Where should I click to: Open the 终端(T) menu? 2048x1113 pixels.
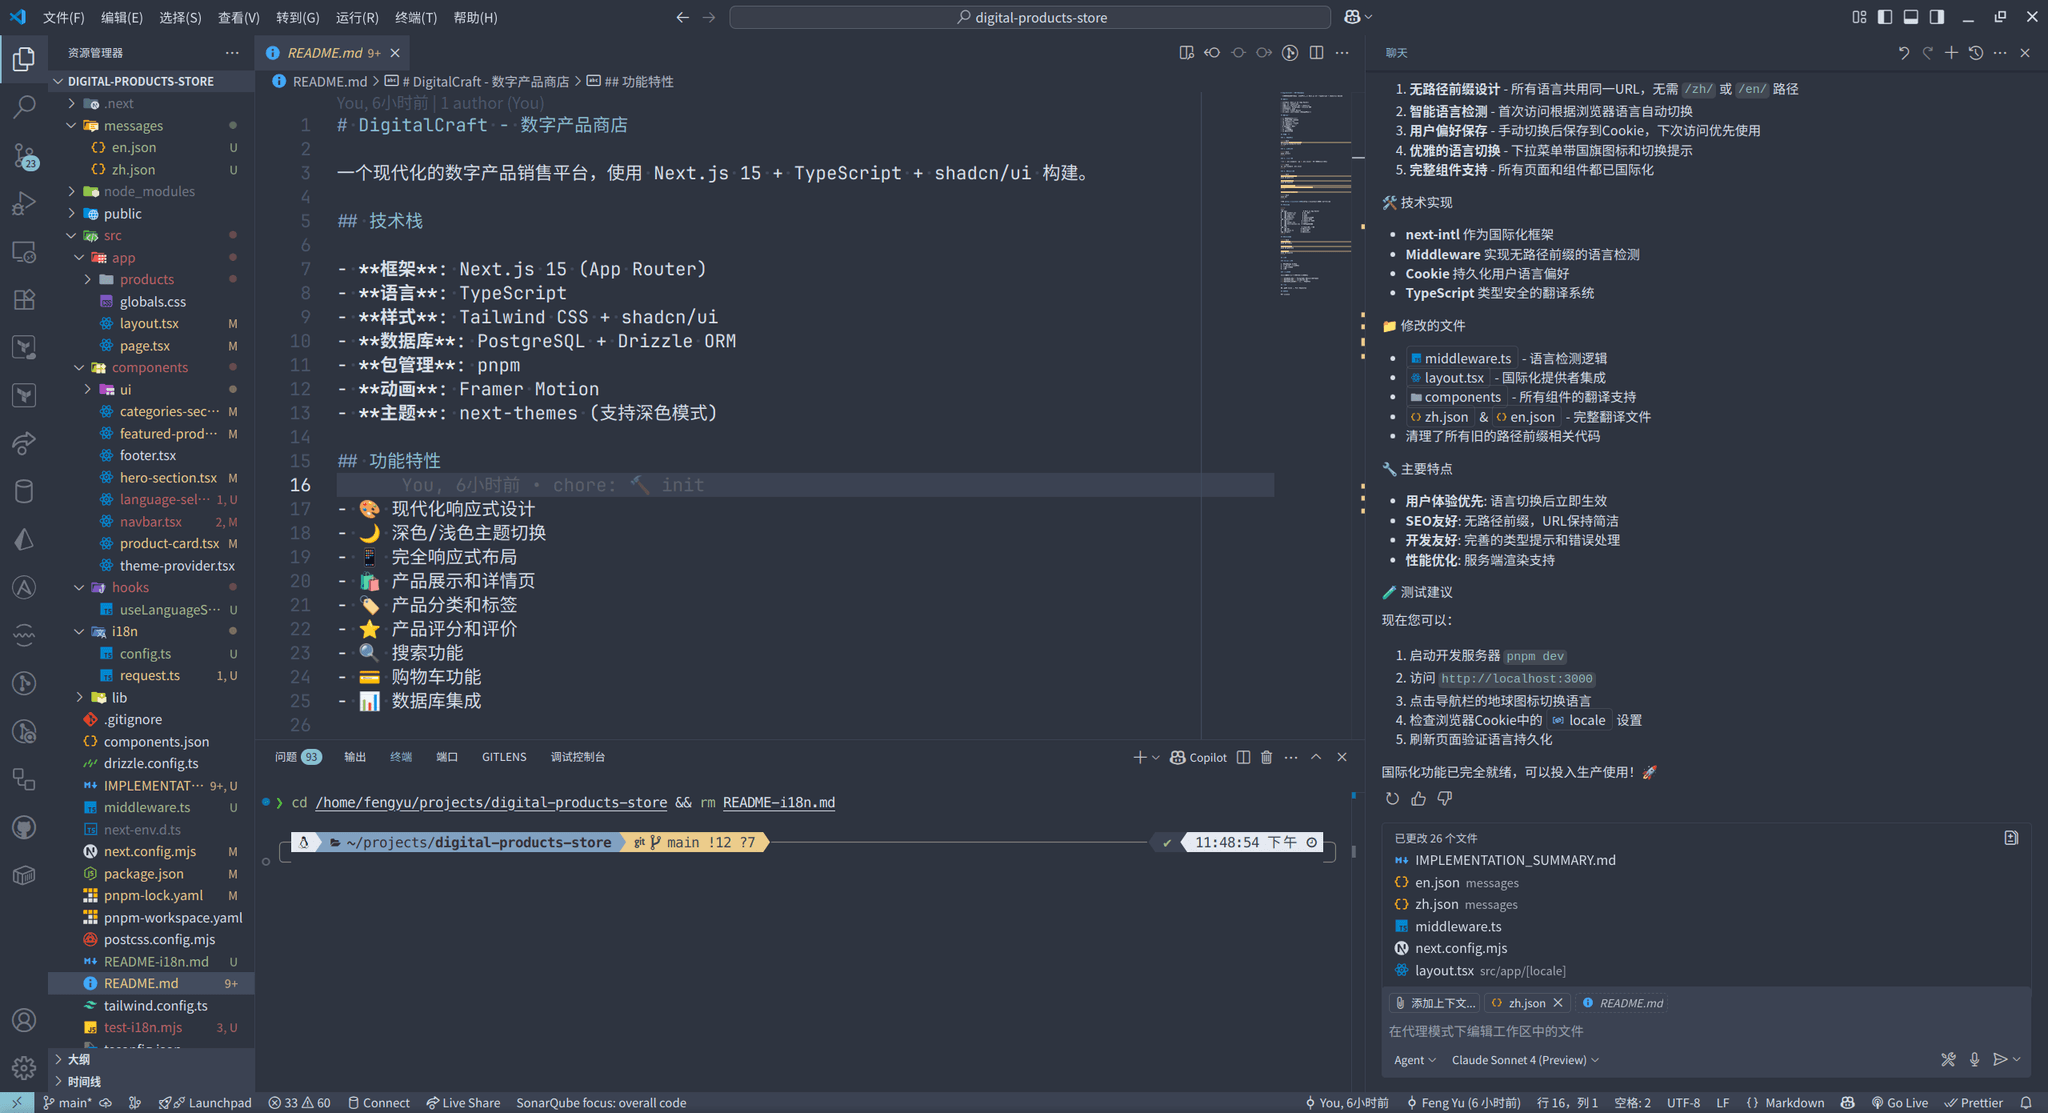(x=416, y=17)
